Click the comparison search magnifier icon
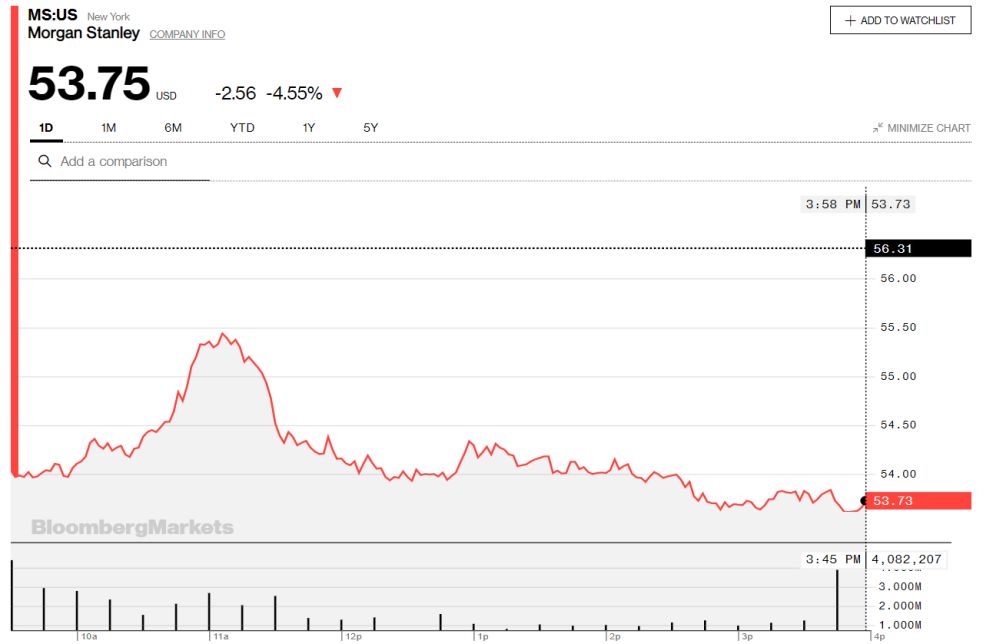This screenshot has width=1000, height=644. [x=45, y=161]
